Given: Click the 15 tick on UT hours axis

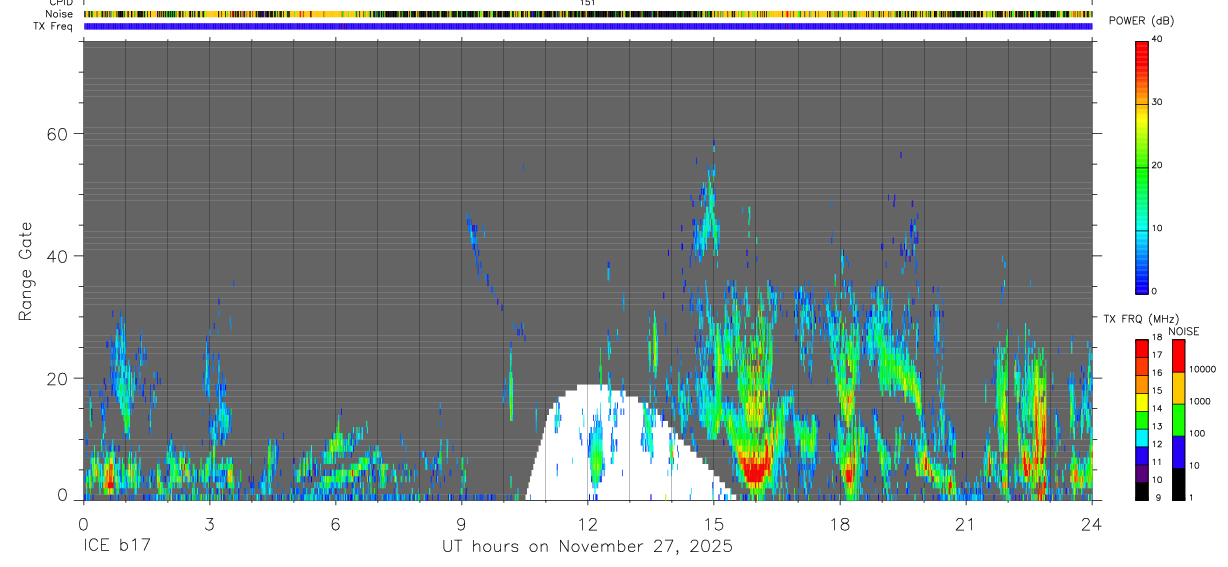Looking at the screenshot, I should 713,524.
